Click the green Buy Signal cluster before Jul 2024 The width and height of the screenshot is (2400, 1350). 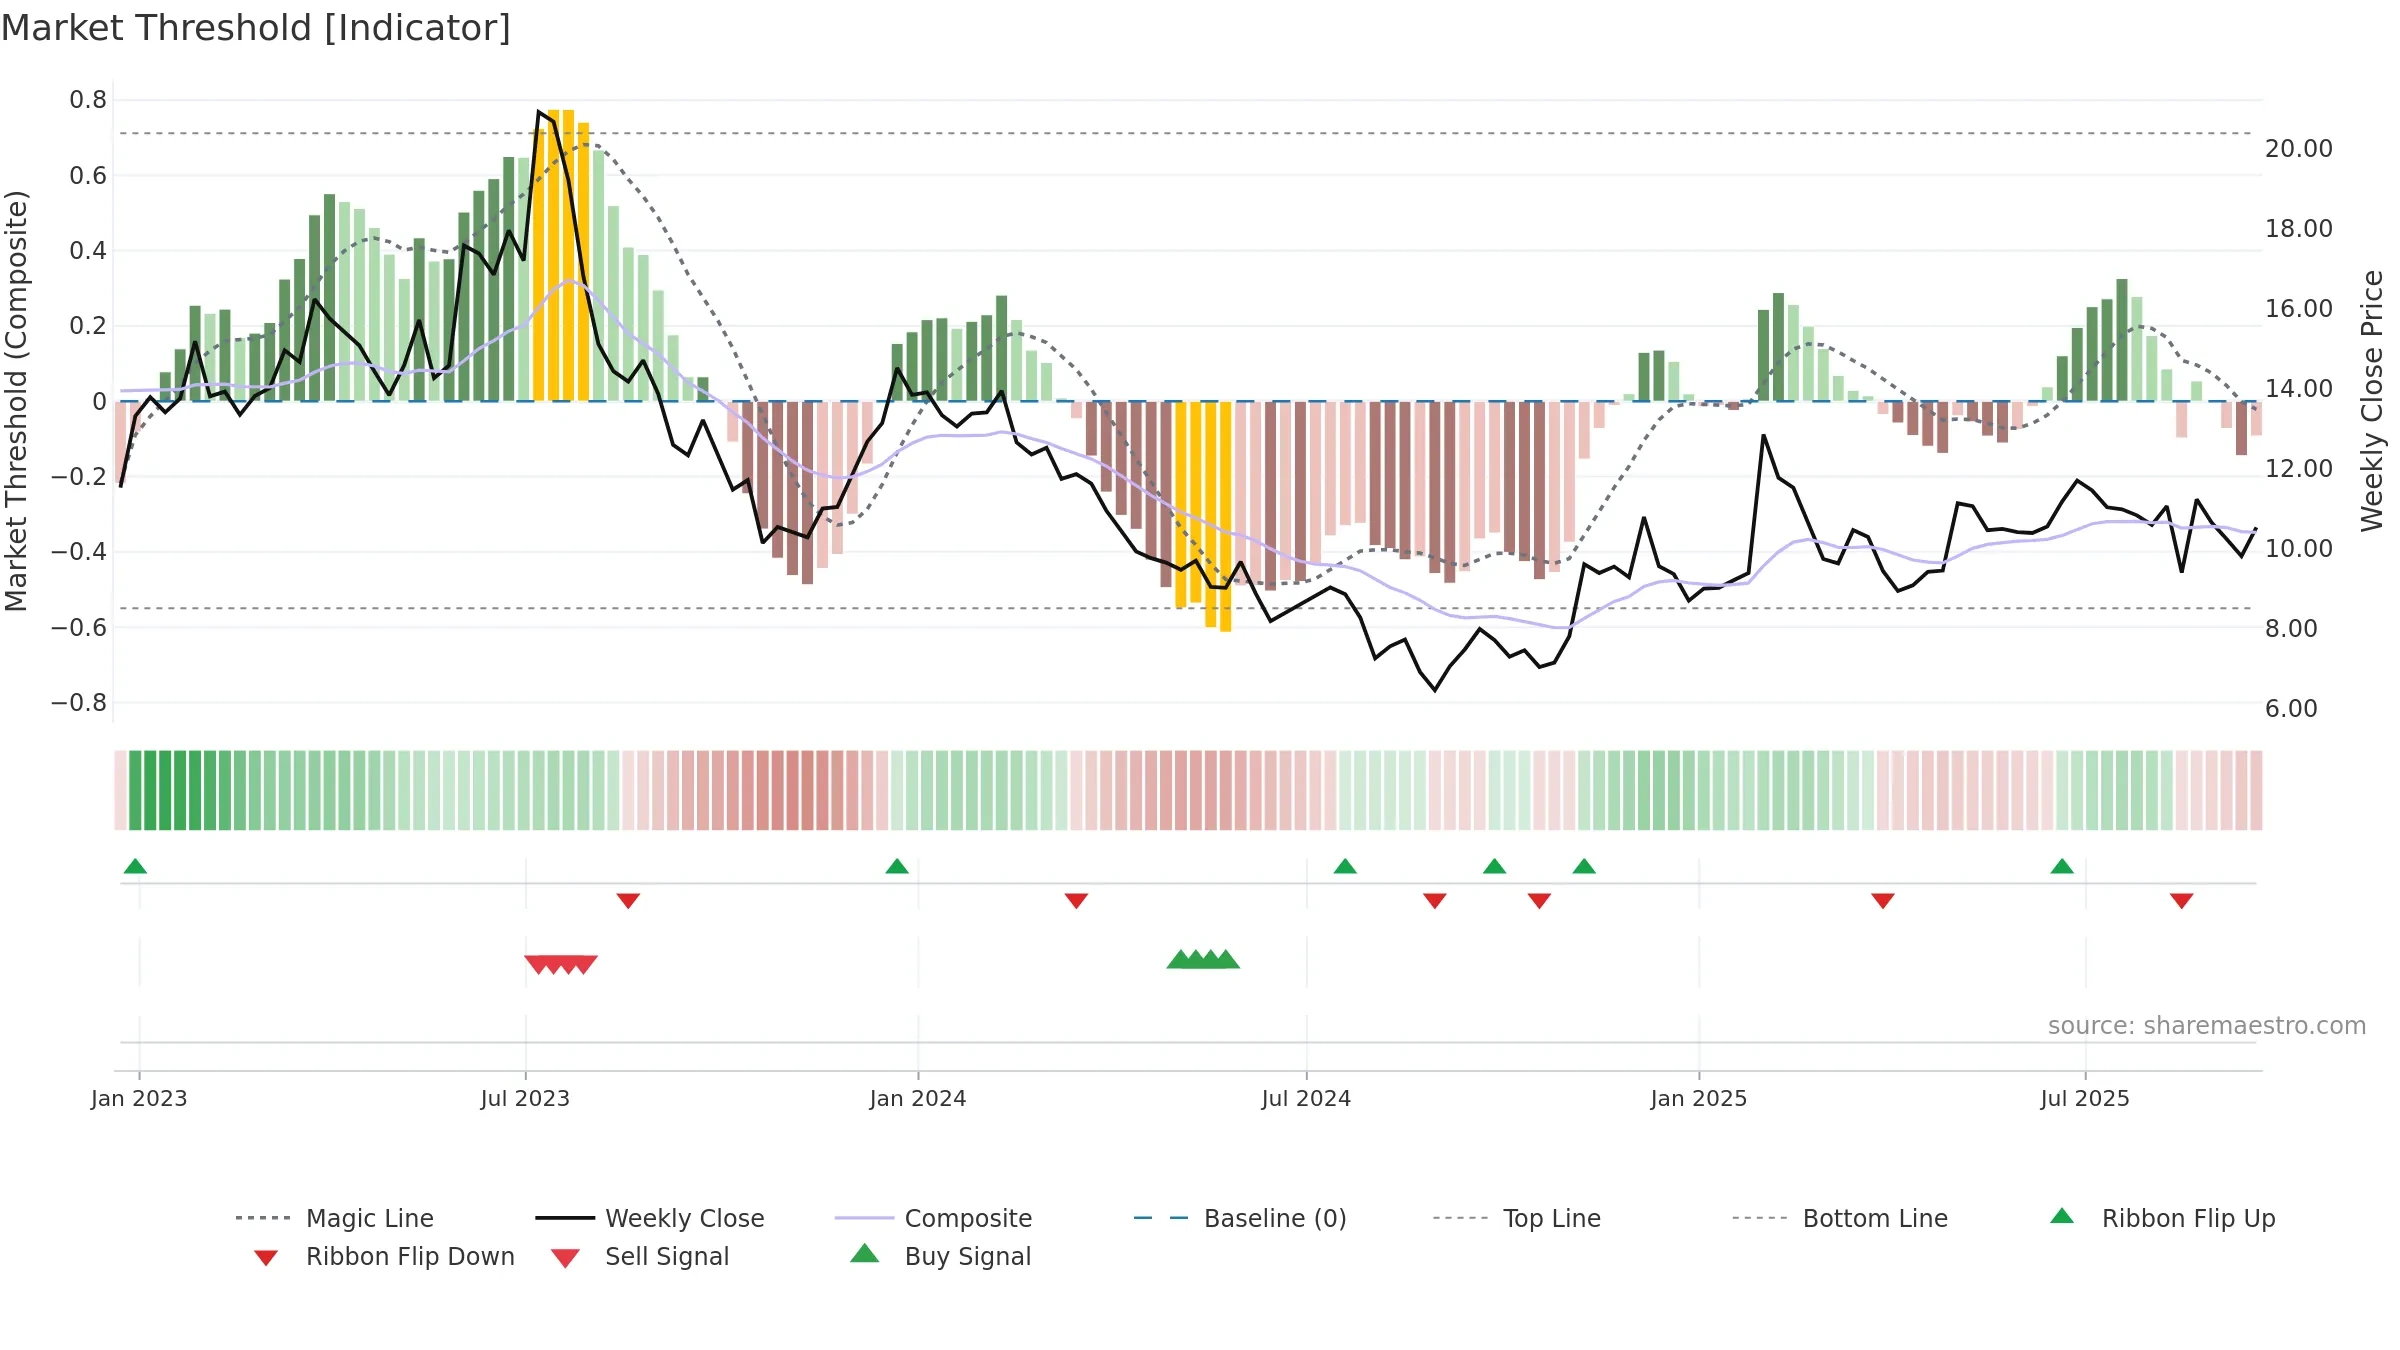tap(1203, 959)
